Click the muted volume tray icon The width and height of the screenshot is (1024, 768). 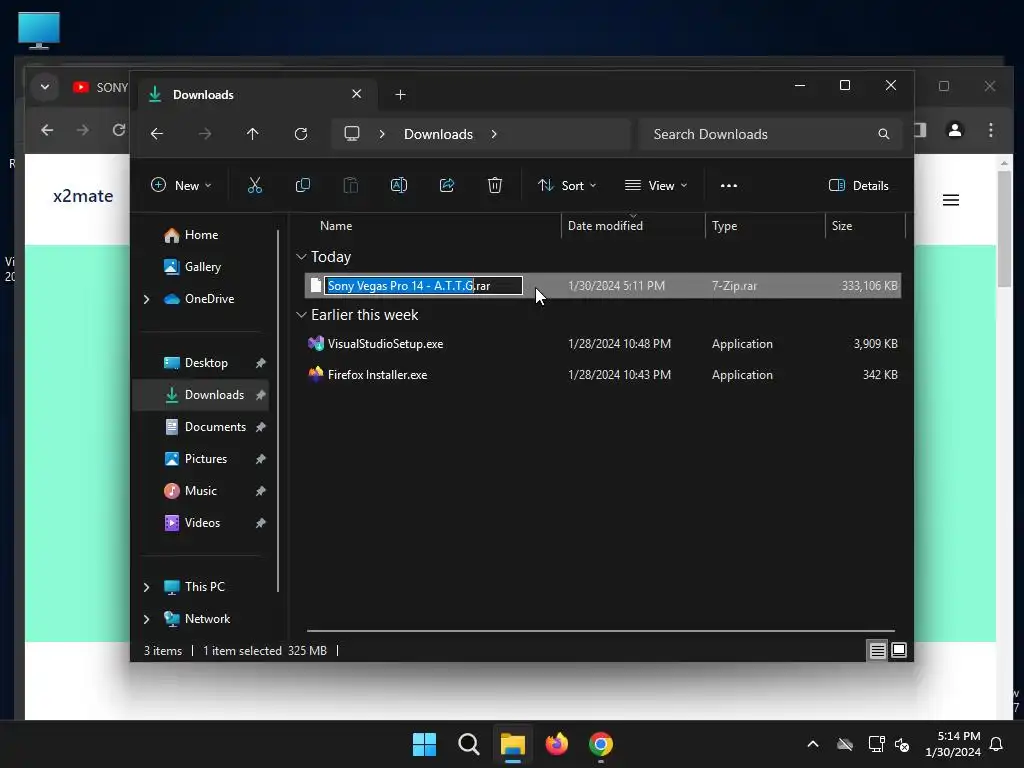click(903, 744)
